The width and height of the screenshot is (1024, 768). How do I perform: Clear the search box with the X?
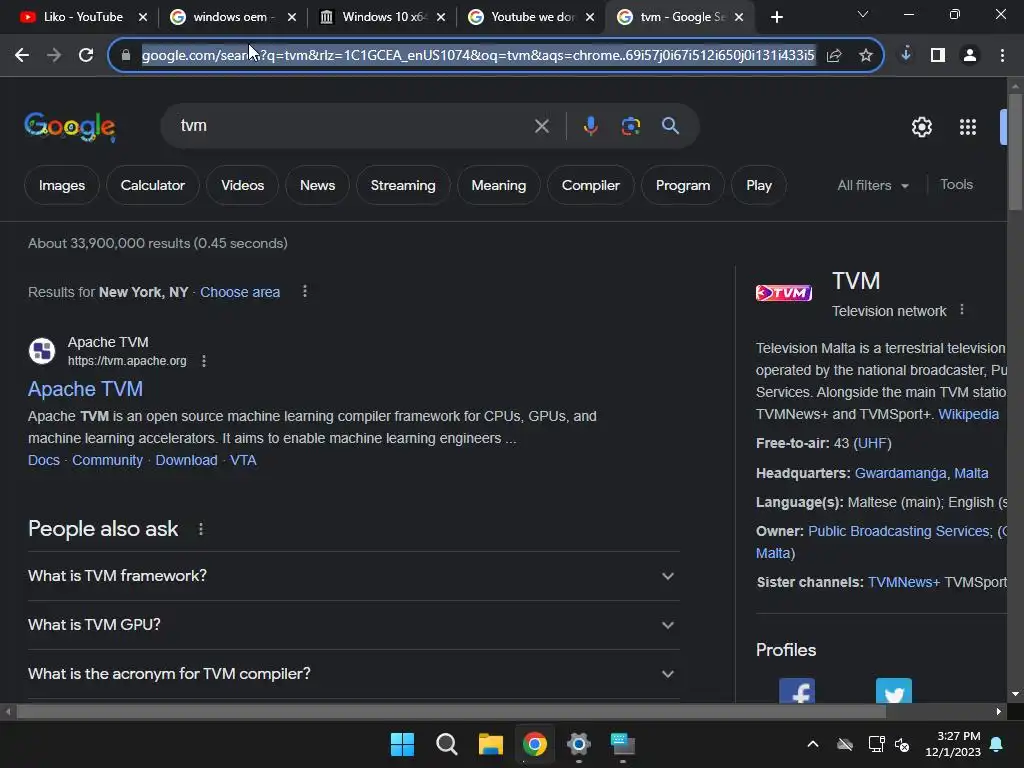541,126
